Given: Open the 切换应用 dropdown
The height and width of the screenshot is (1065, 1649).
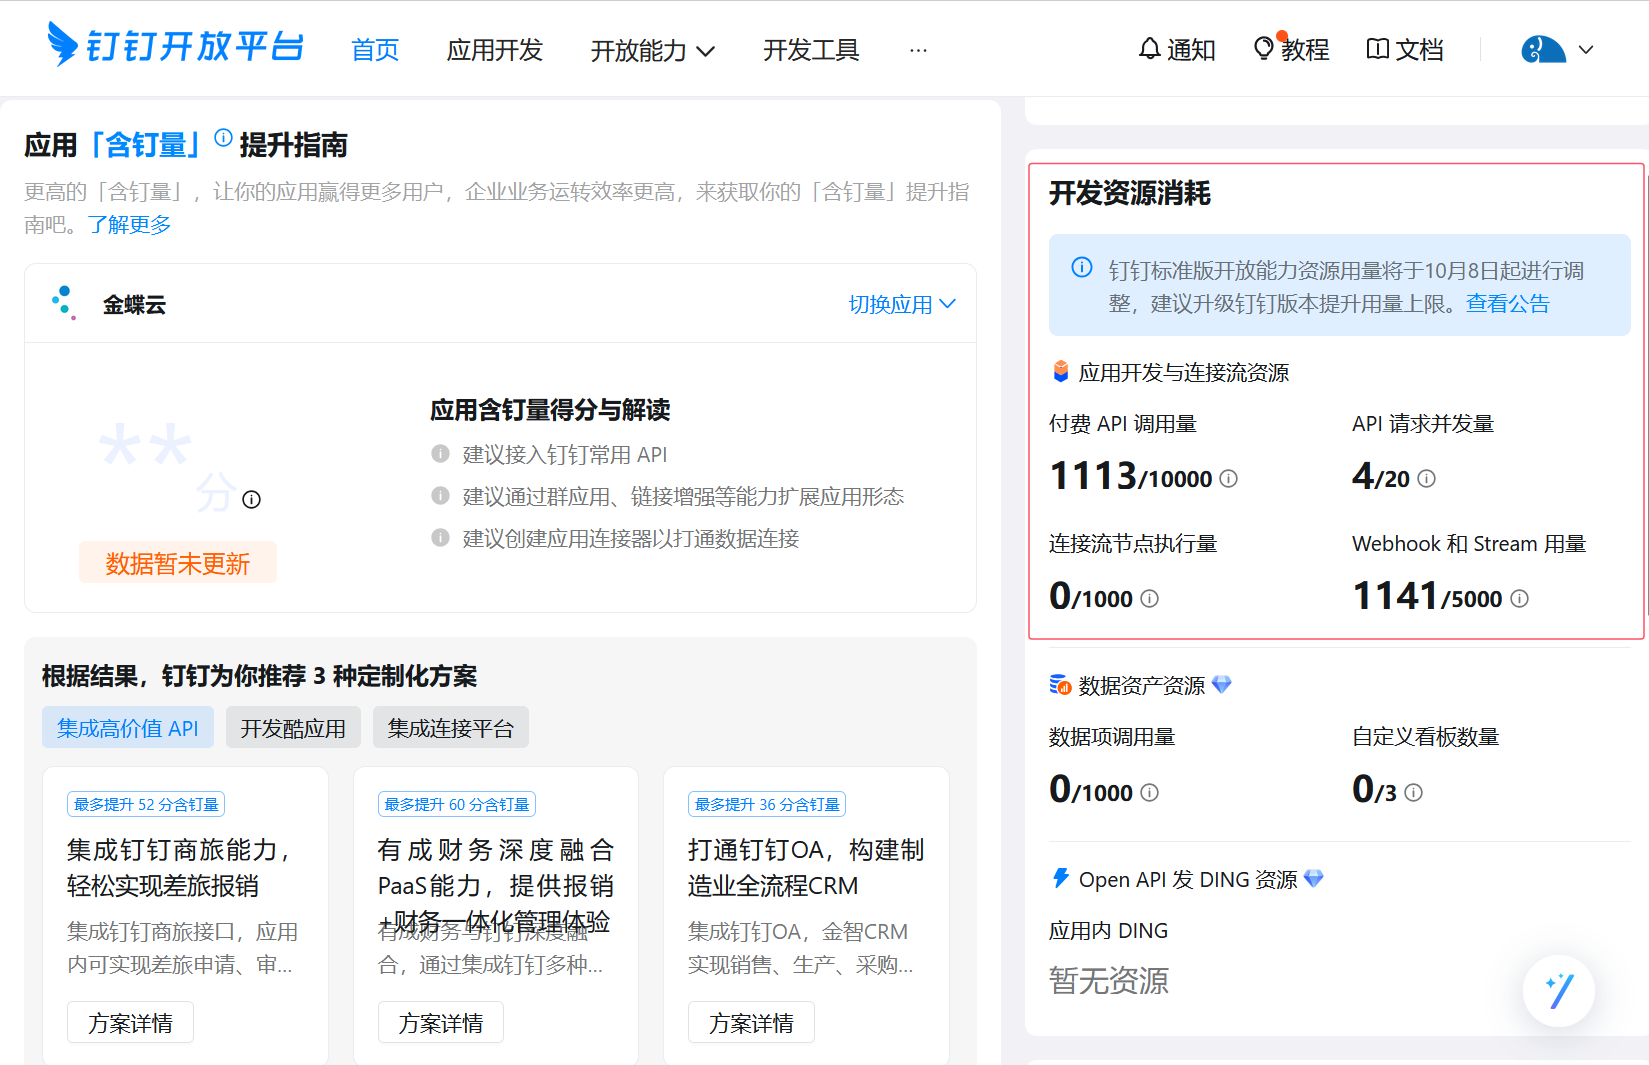Looking at the screenshot, I should point(902,304).
